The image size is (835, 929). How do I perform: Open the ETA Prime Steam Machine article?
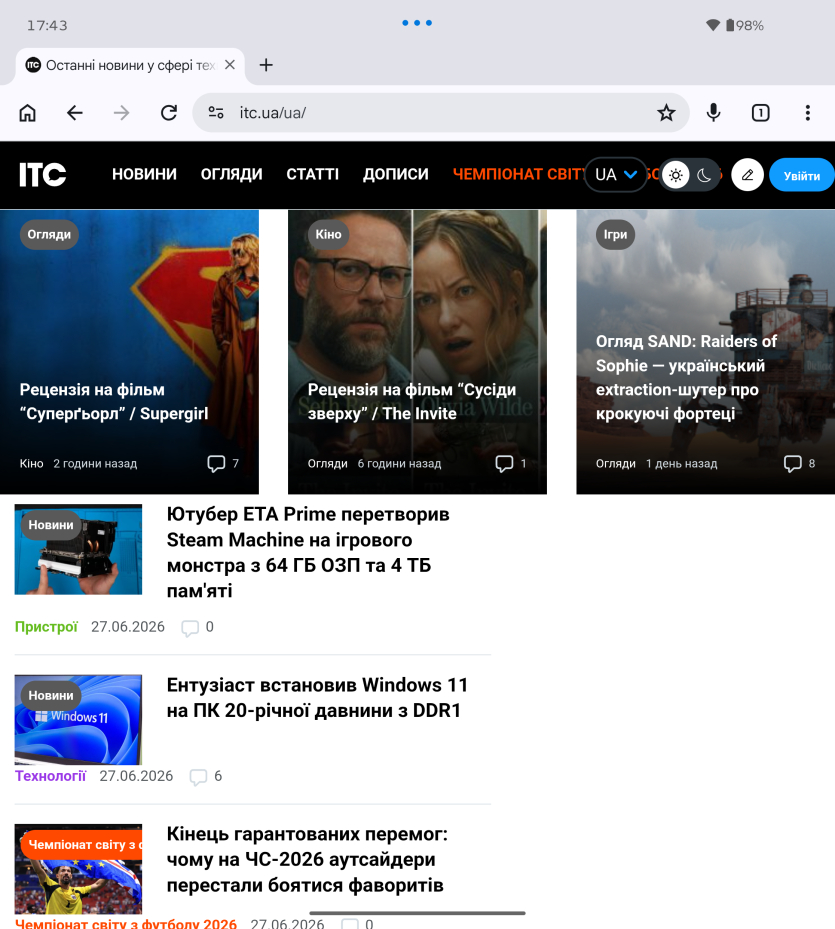(x=308, y=552)
